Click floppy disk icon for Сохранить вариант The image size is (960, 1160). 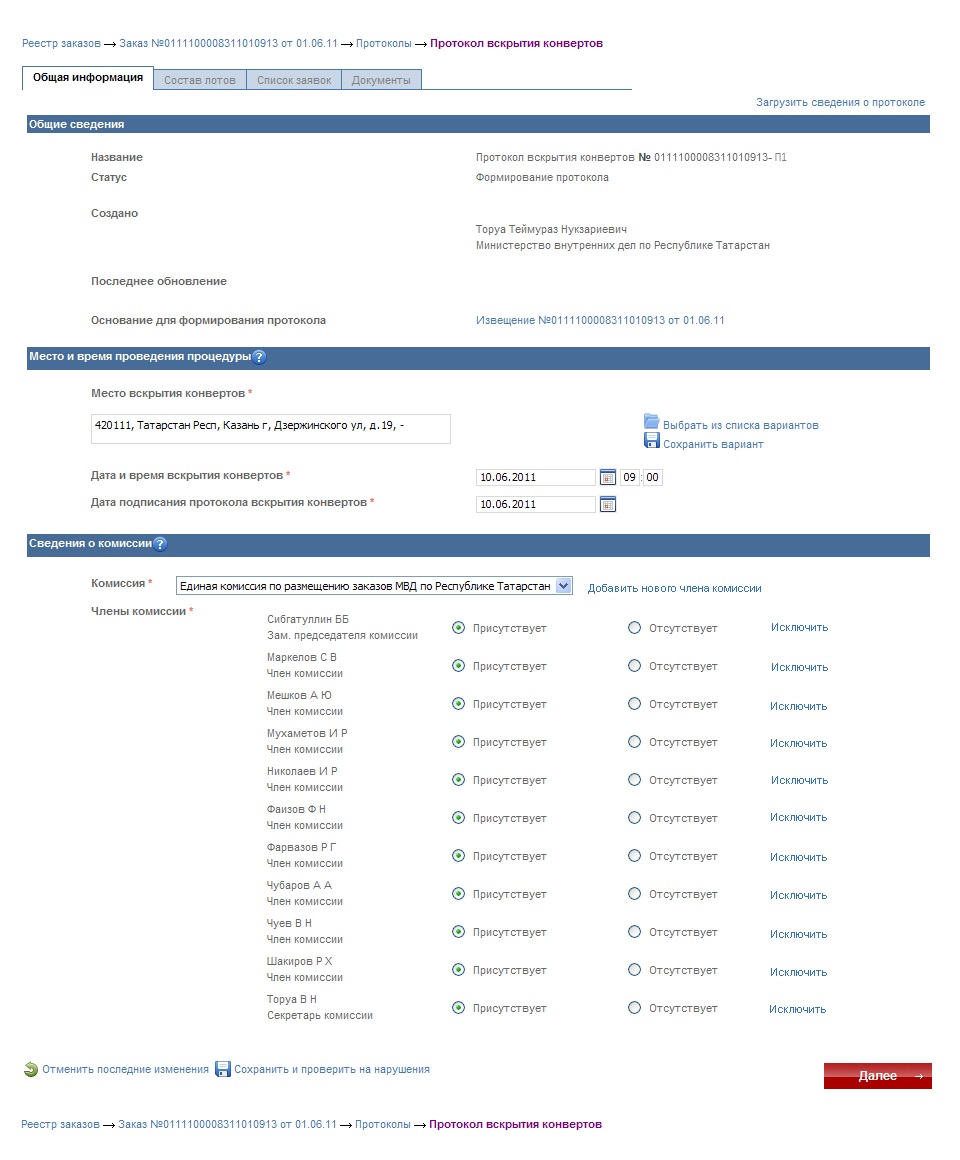652,441
